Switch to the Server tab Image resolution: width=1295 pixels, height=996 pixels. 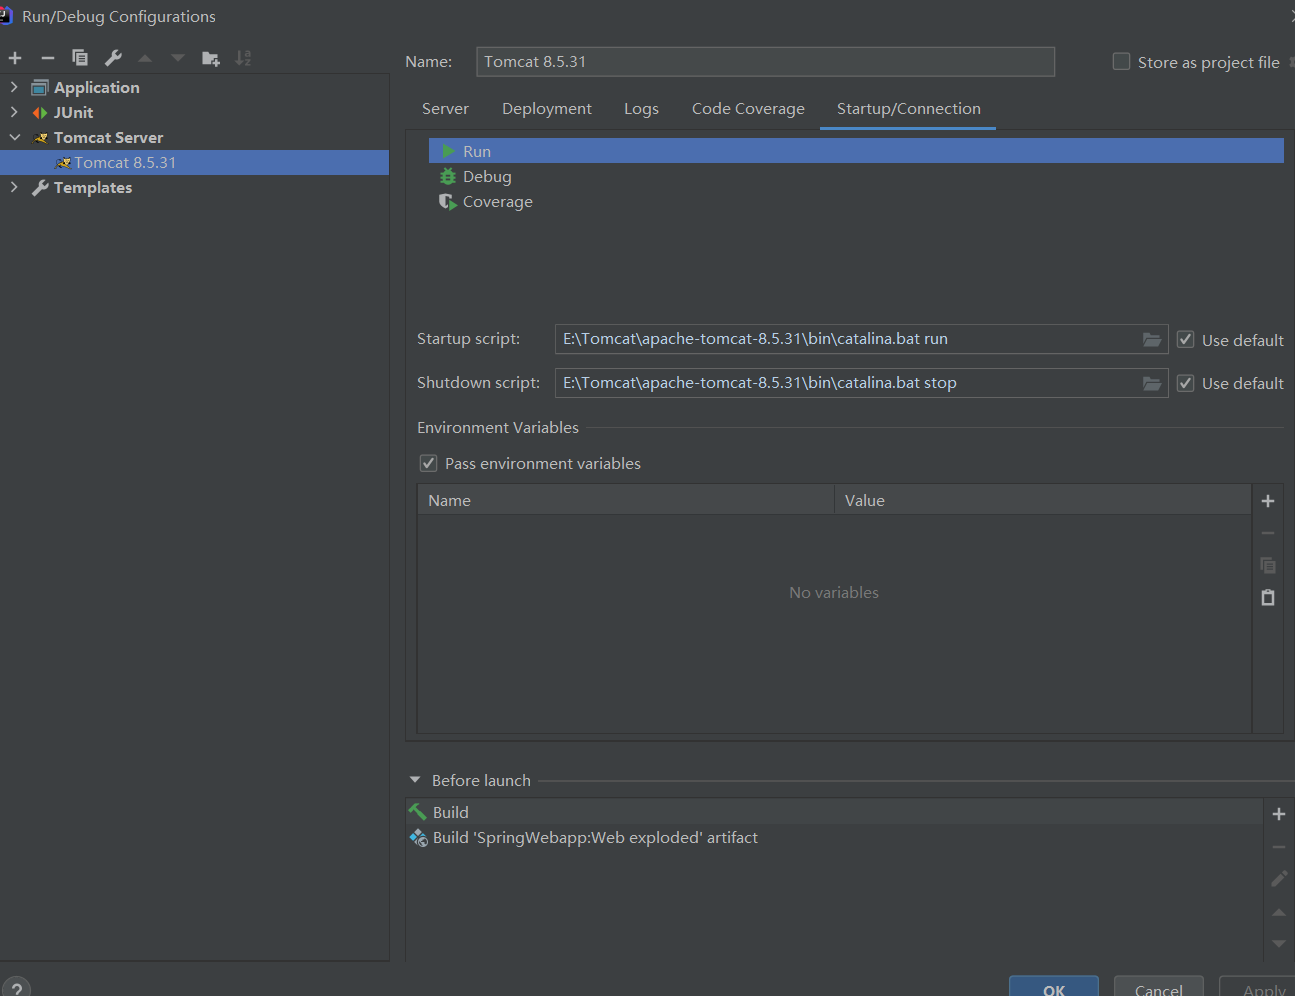445,109
